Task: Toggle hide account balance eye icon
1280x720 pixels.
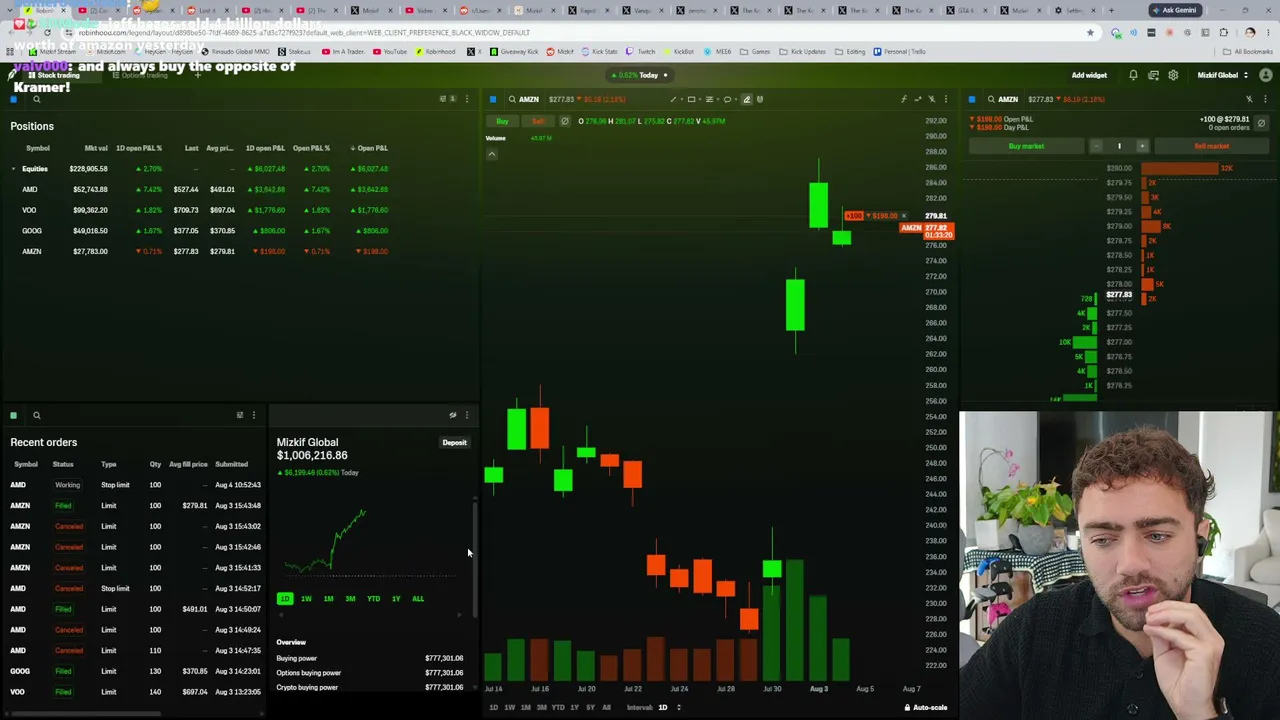Action: click(452, 415)
